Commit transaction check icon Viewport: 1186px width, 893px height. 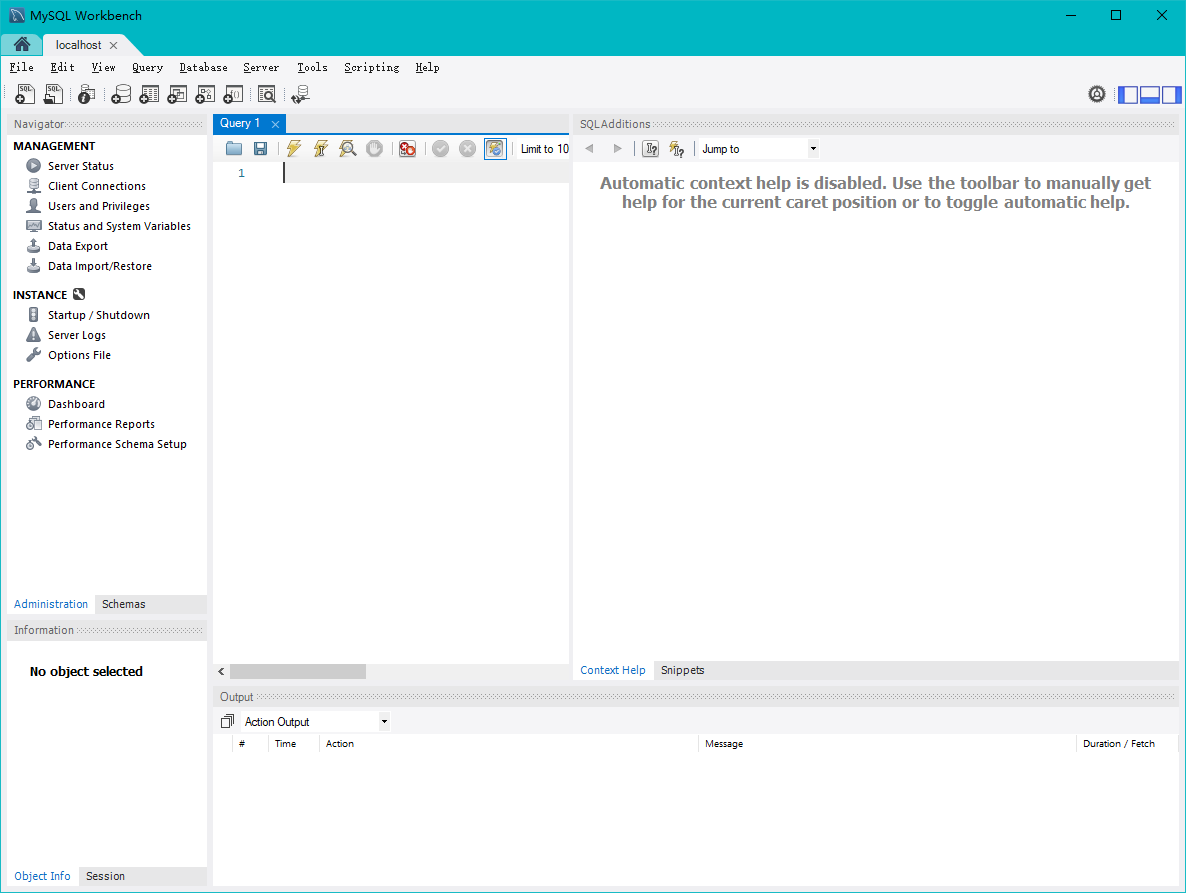[x=440, y=149]
